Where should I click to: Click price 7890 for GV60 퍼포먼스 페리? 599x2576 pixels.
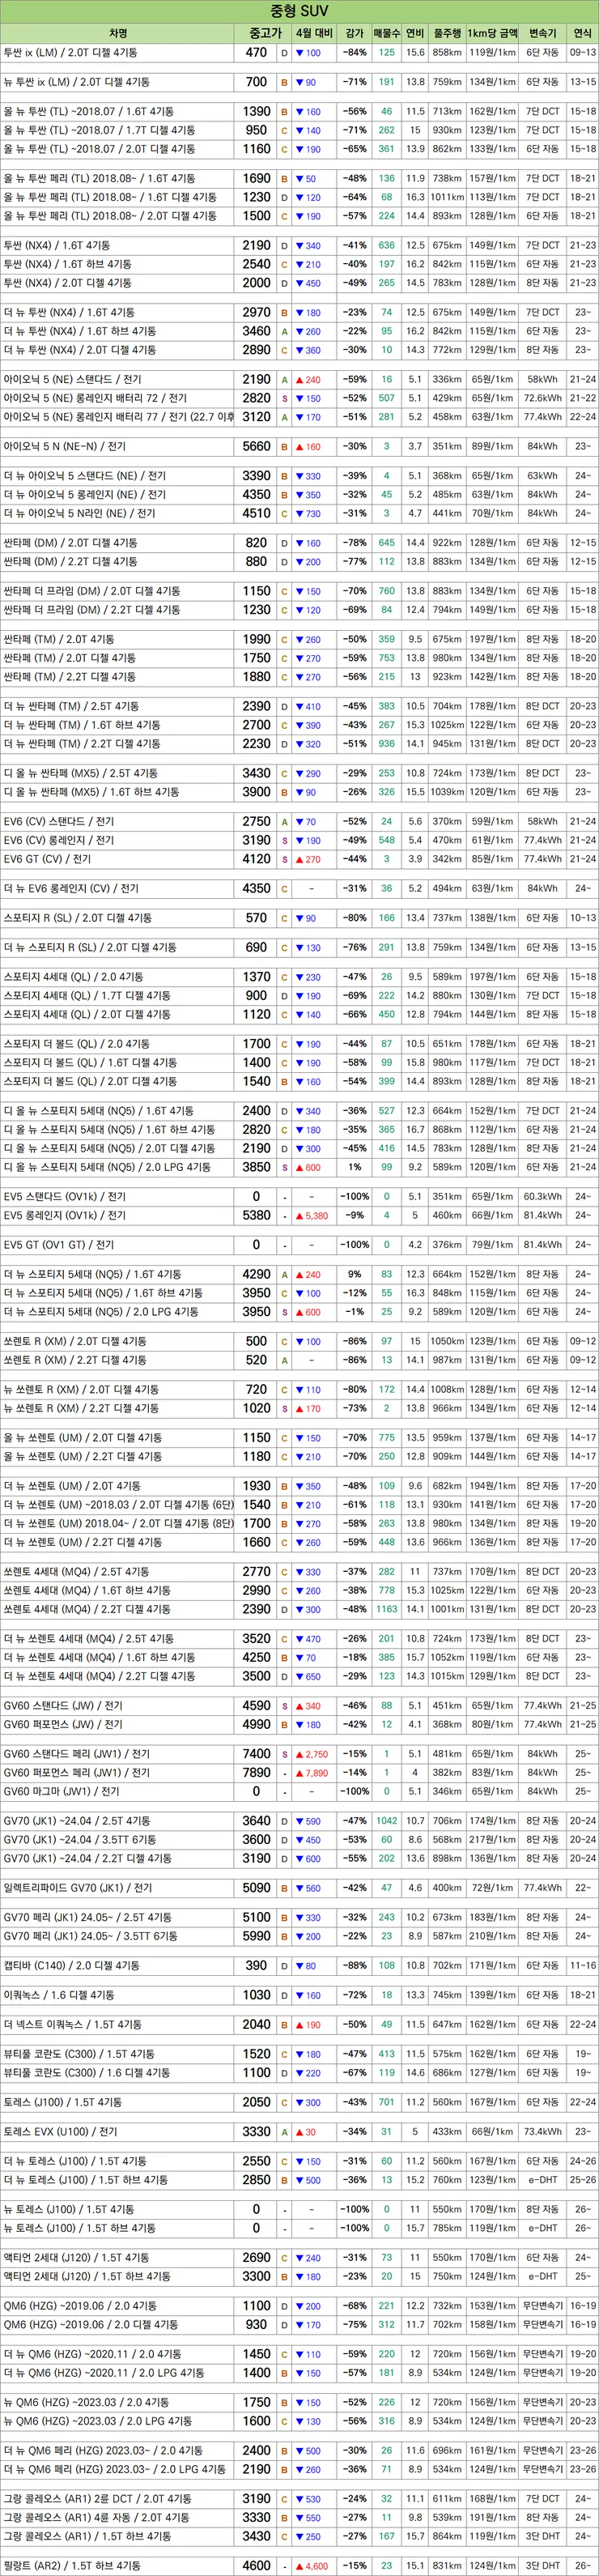tap(256, 1773)
